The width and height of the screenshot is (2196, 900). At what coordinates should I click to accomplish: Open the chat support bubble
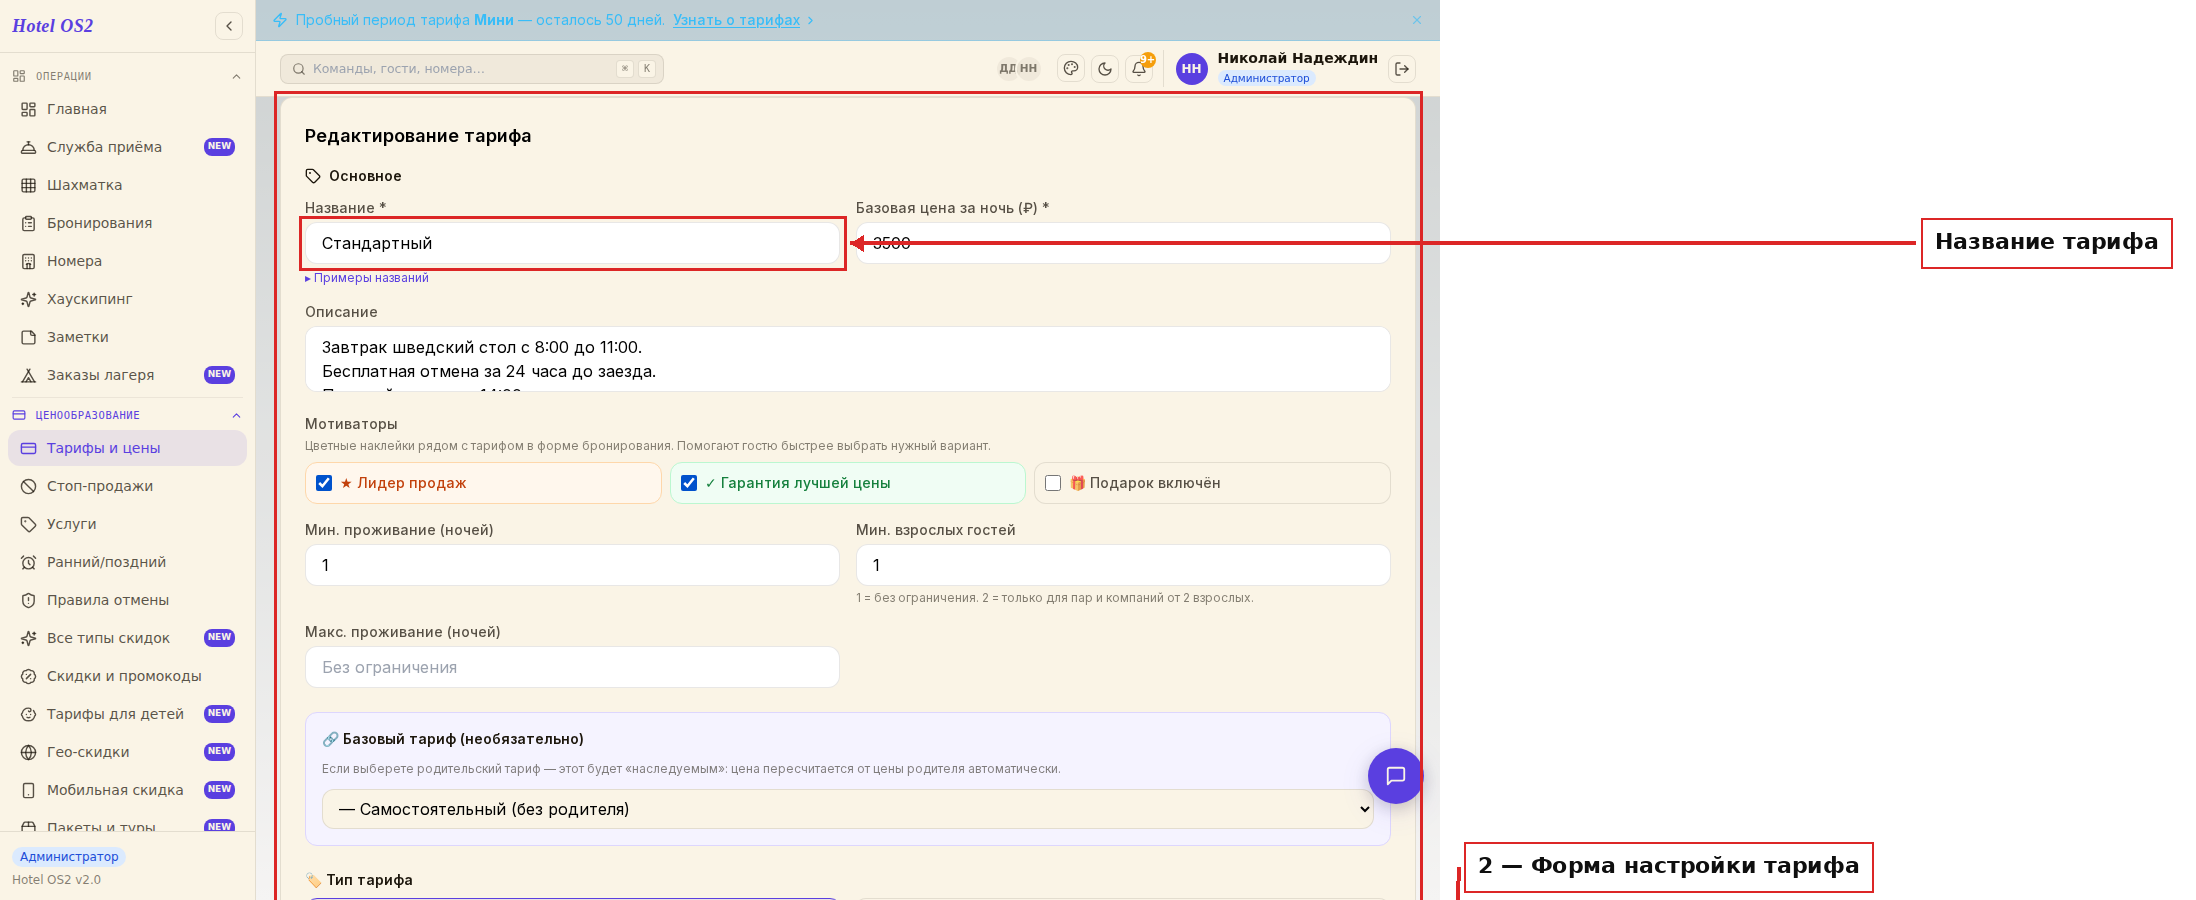click(1395, 776)
